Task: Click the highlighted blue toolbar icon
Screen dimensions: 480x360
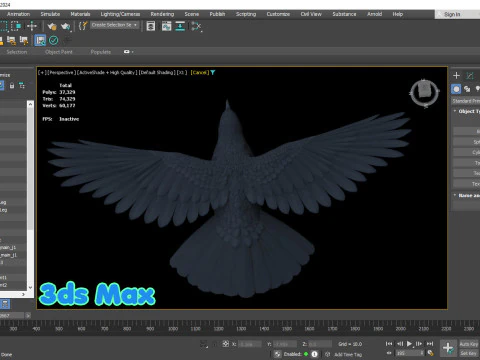Action: [x=40, y=40]
